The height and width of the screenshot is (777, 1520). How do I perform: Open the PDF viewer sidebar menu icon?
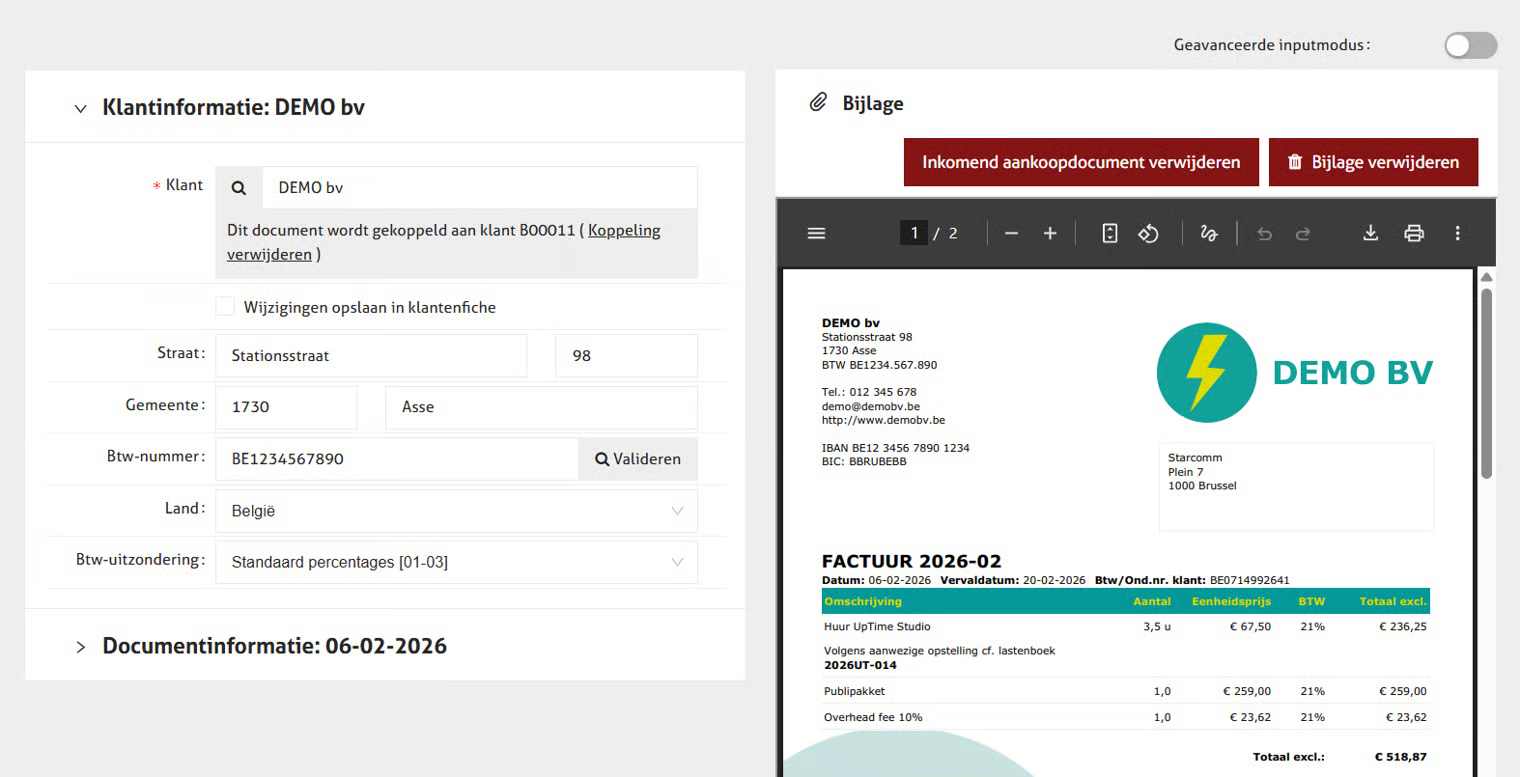pyautogui.click(x=816, y=233)
